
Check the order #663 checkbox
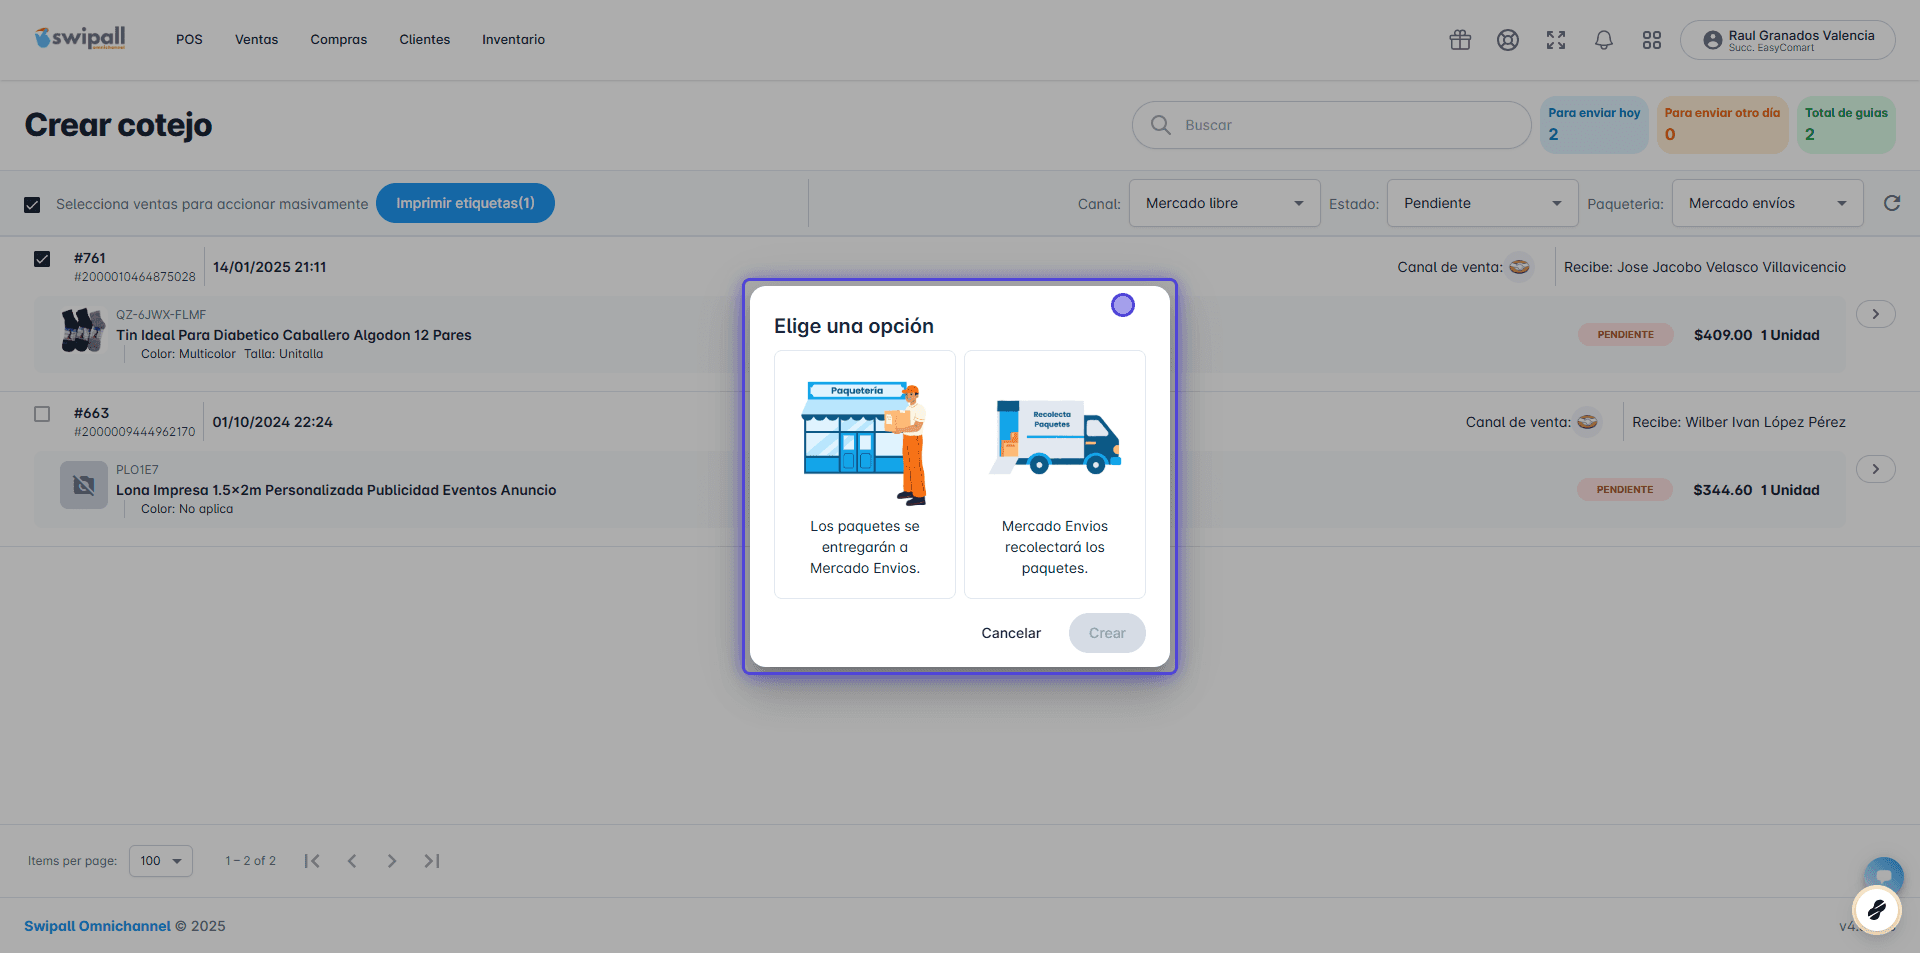click(x=42, y=414)
